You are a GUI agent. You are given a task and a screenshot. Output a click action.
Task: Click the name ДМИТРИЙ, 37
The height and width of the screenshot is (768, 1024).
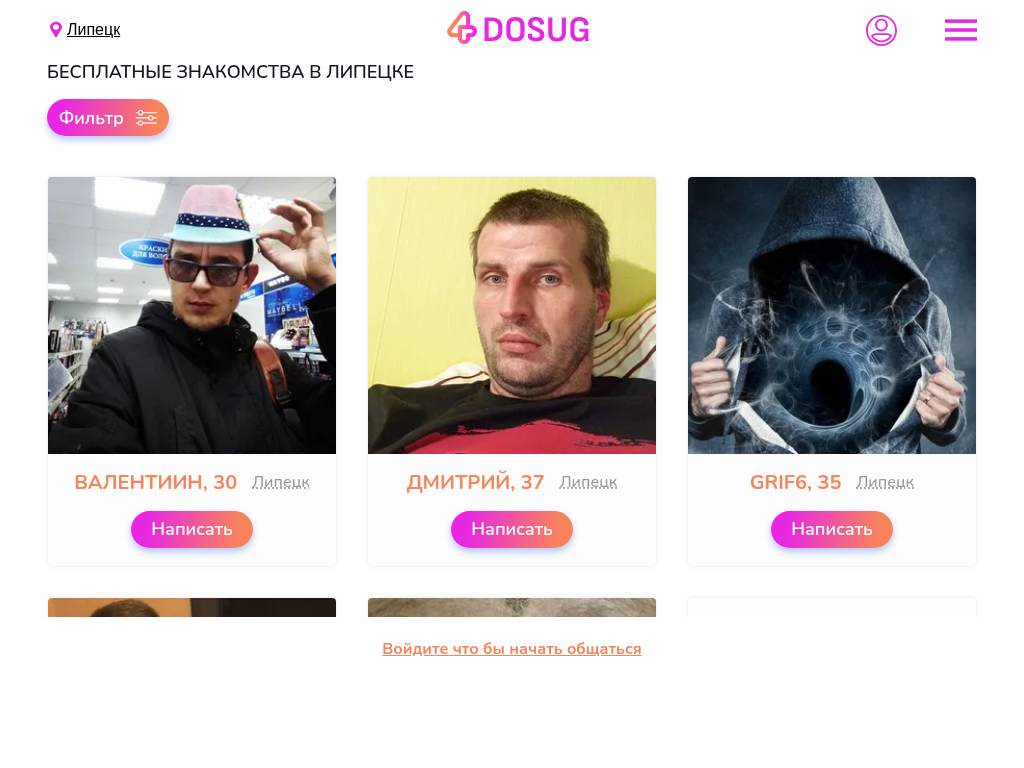(x=475, y=482)
